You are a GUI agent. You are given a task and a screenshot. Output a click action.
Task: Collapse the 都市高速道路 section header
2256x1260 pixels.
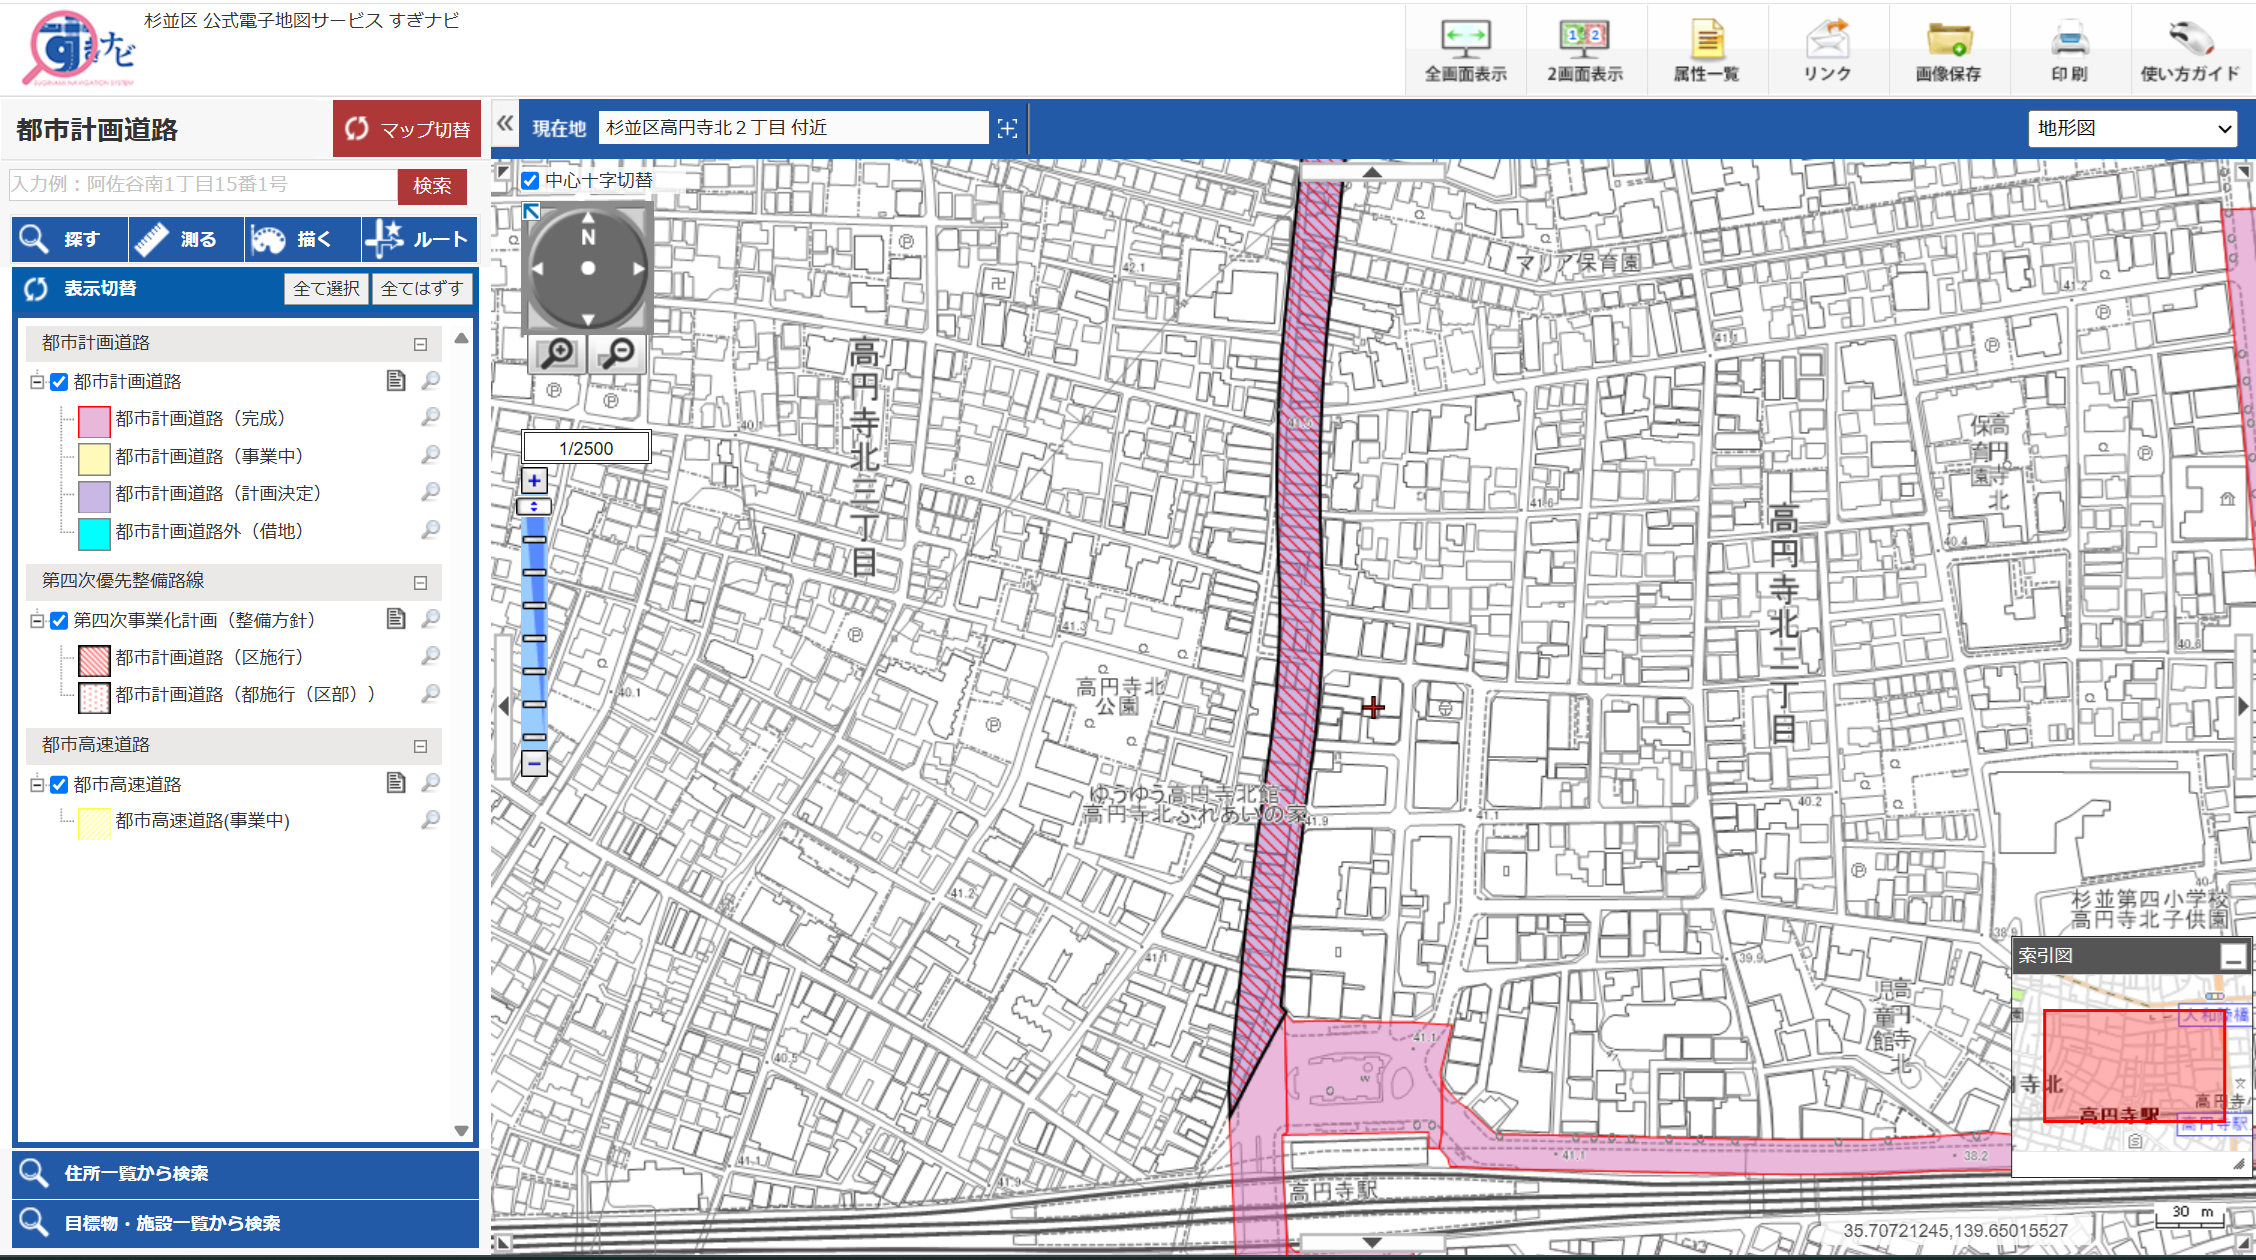tap(420, 747)
